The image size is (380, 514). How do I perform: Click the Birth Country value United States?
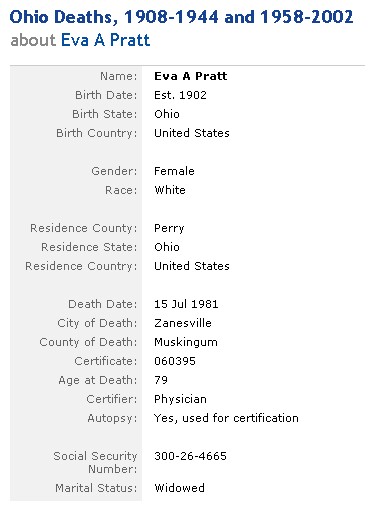coord(192,133)
